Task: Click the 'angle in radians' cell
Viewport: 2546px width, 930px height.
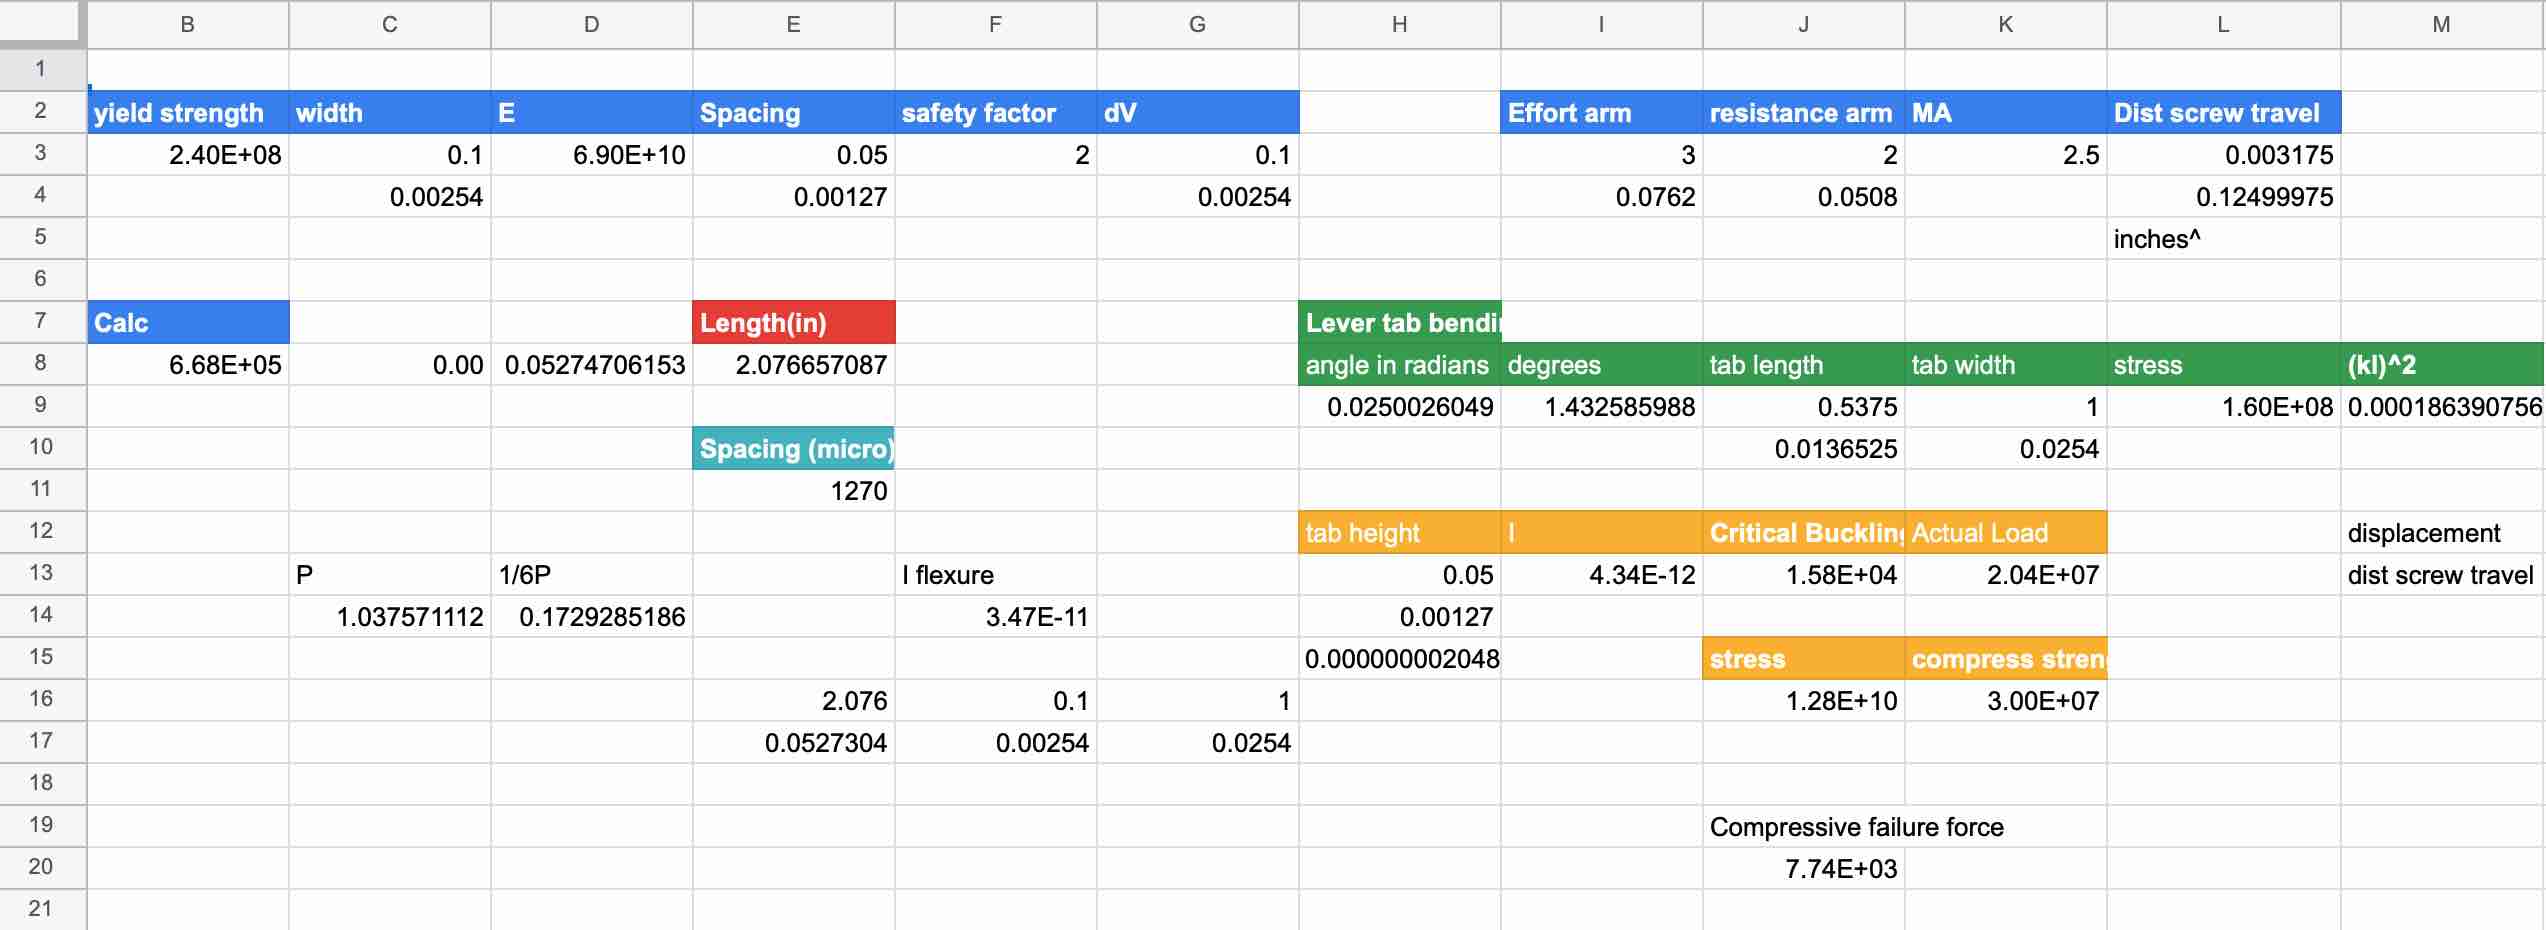Action: pos(1400,365)
